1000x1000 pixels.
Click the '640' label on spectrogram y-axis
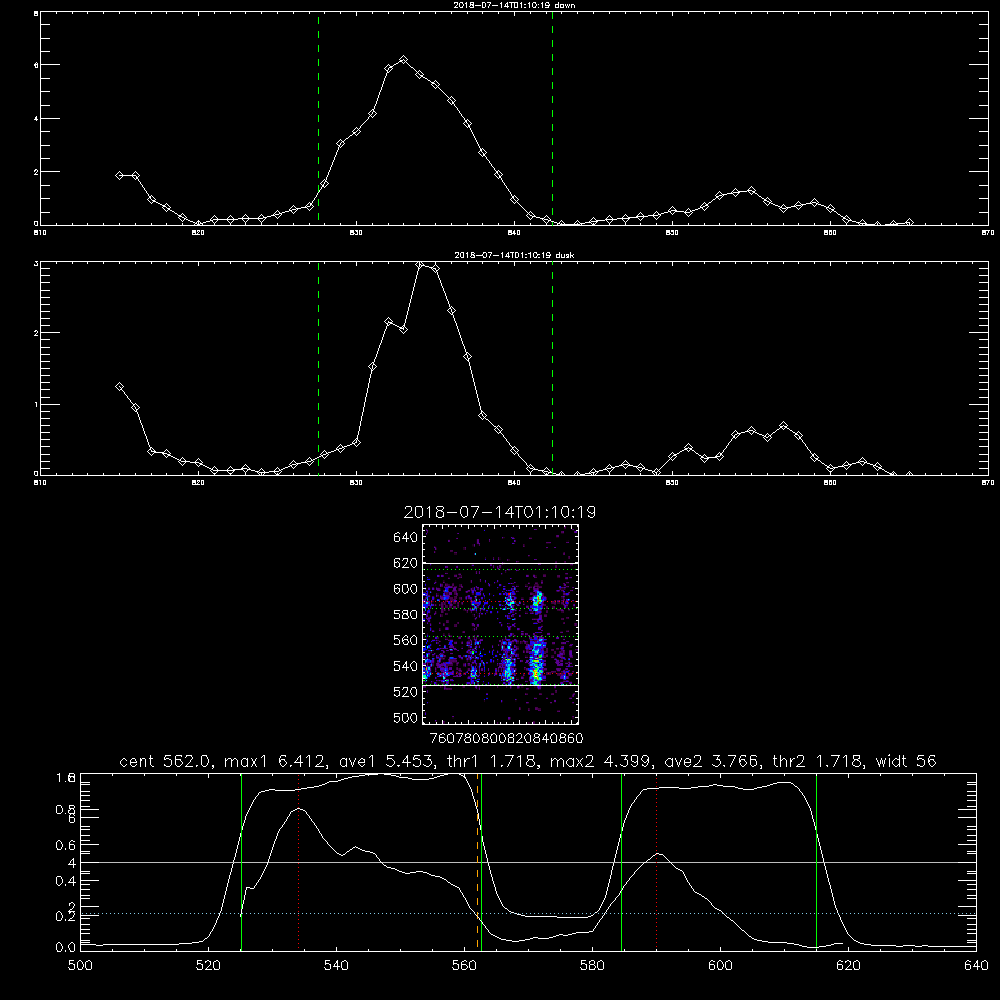(406, 537)
